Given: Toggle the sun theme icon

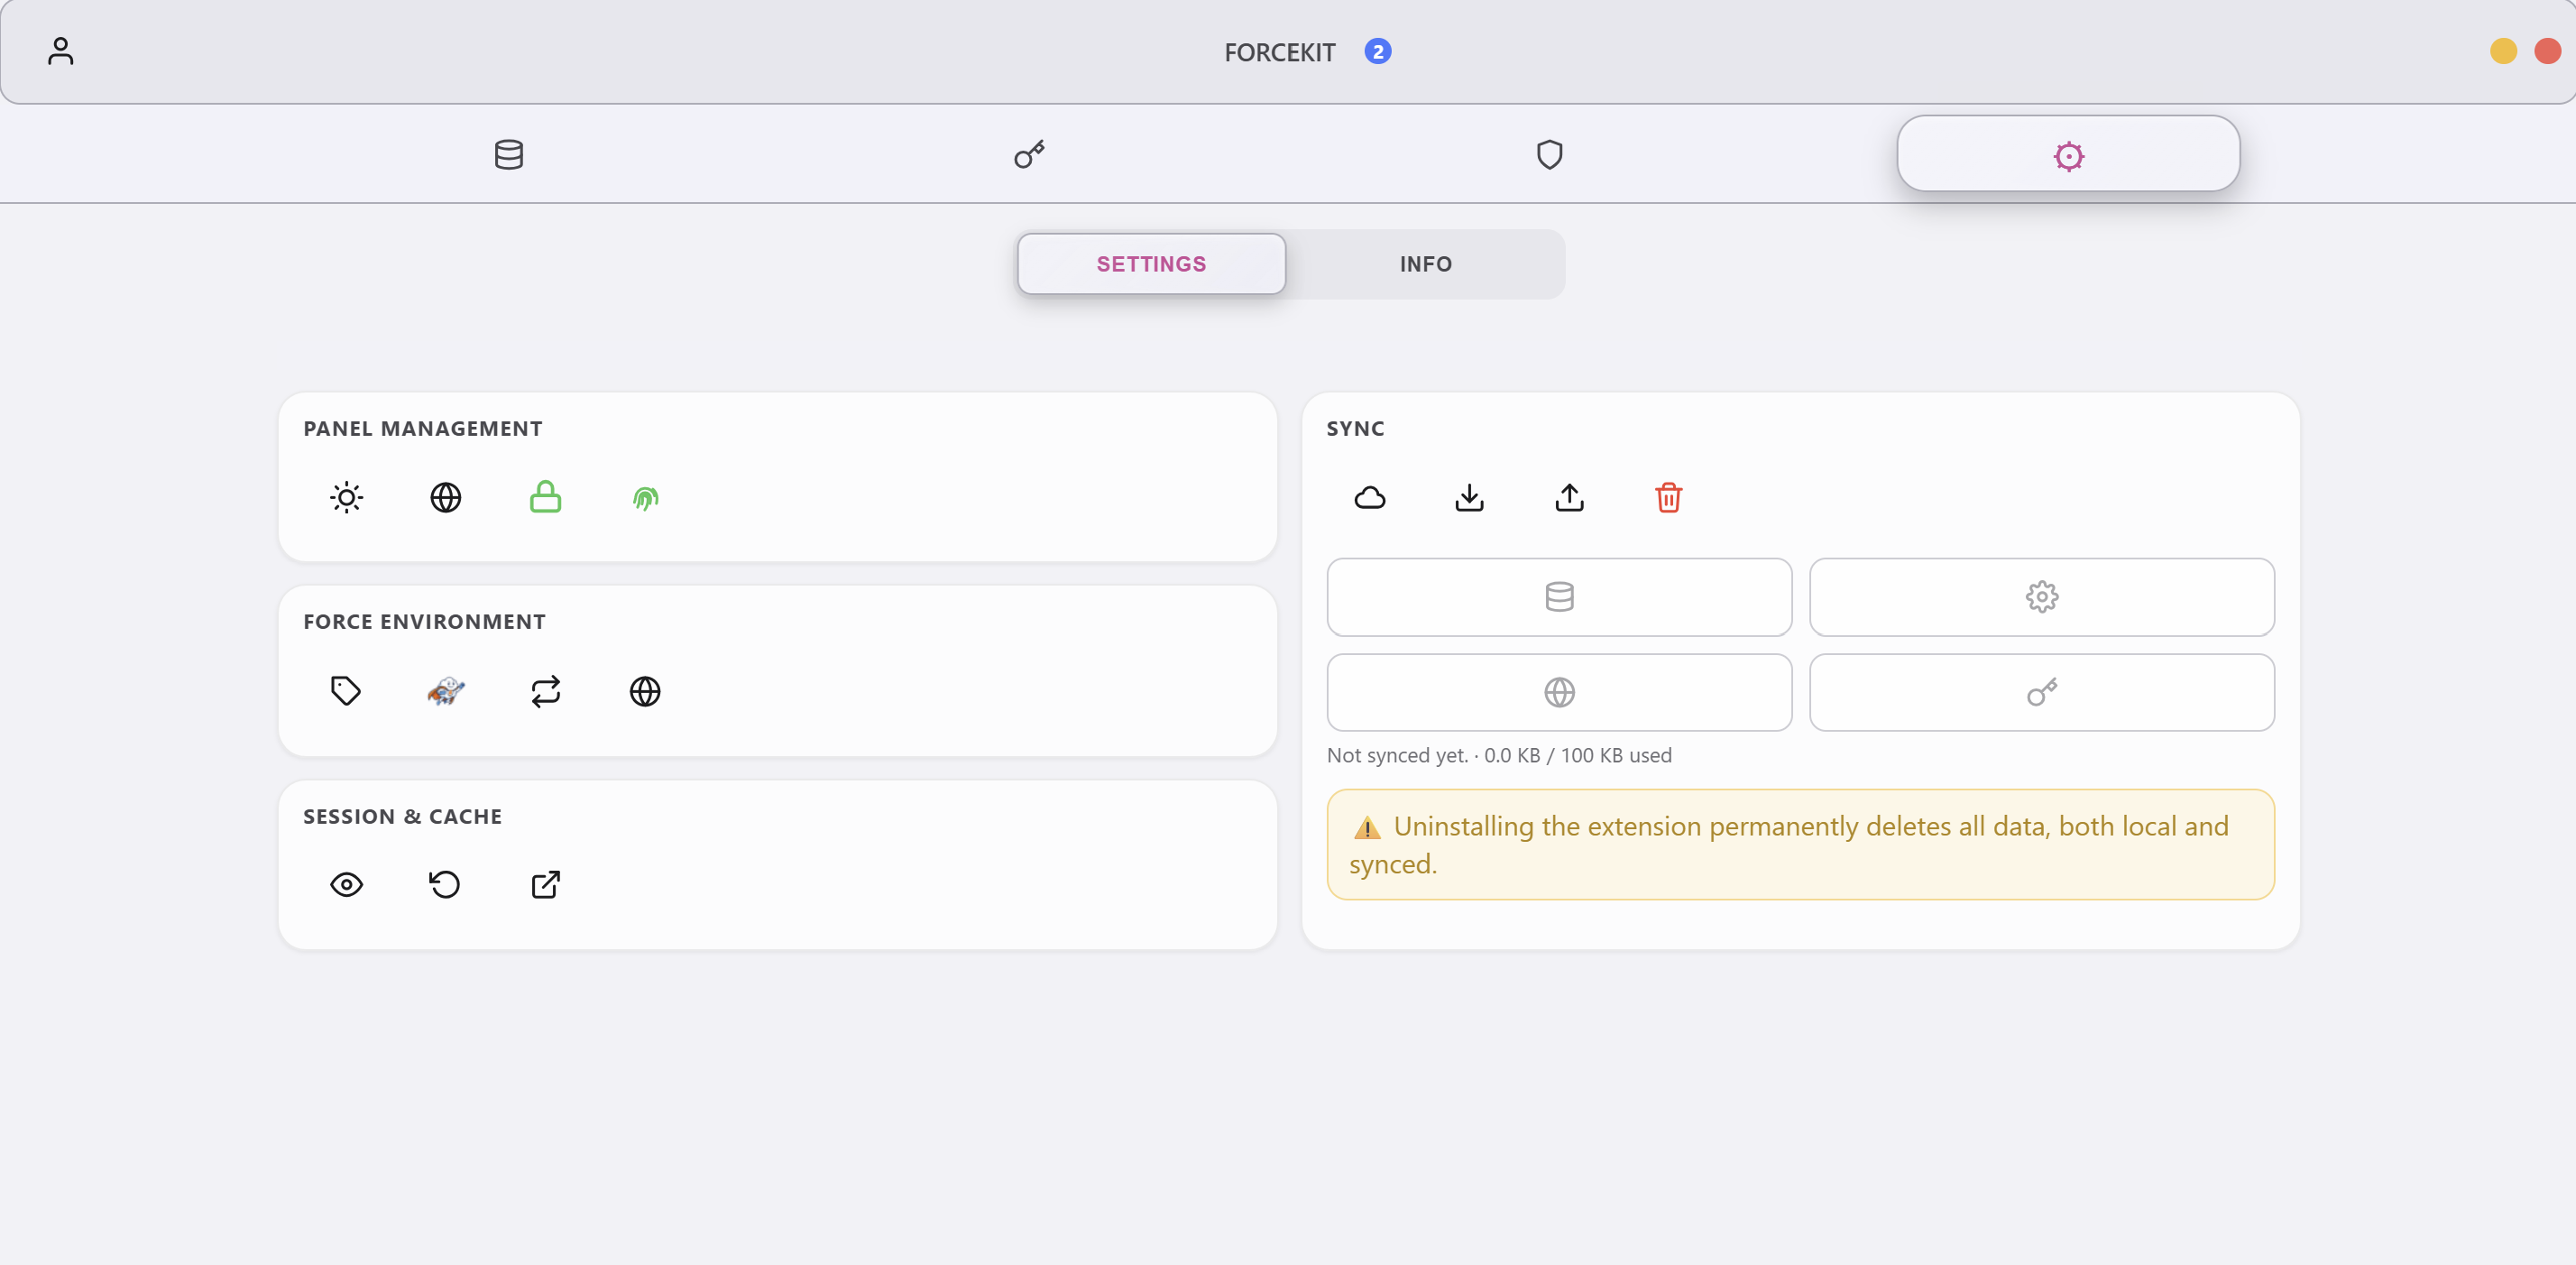Looking at the screenshot, I should tap(346, 497).
